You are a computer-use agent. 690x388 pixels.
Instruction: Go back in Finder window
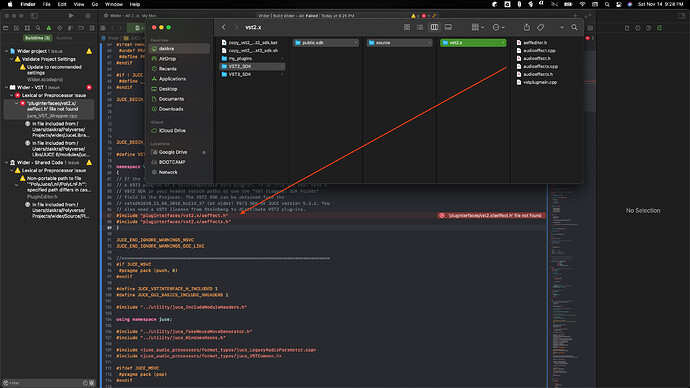coord(224,27)
